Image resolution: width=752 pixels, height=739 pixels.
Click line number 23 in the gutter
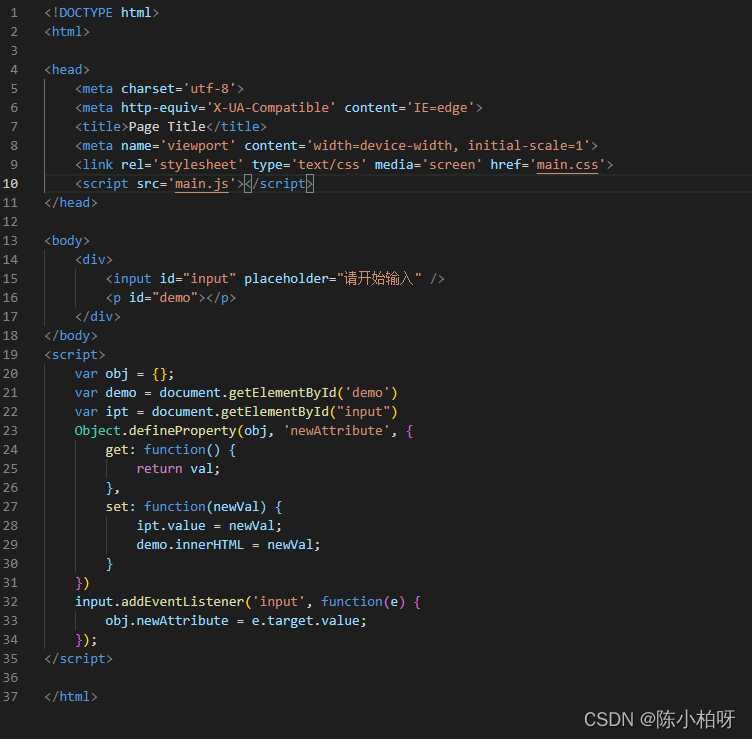pos(11,431)
